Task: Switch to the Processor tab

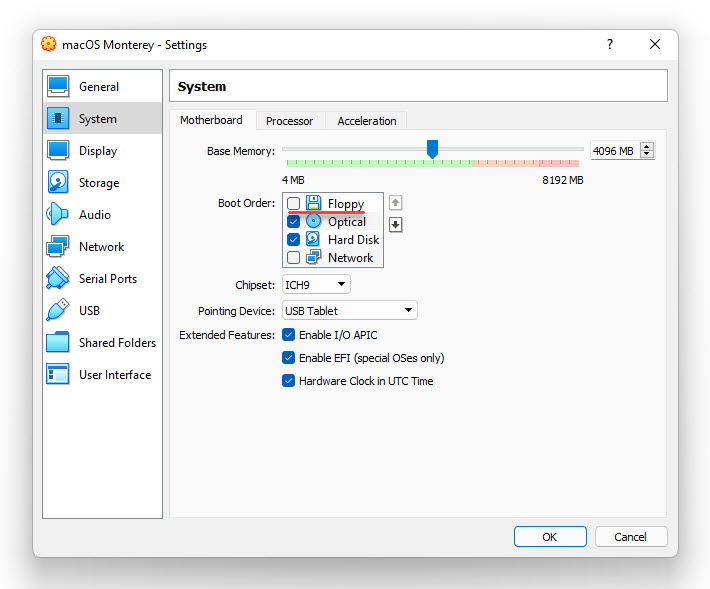Action: tap(289, 121)
